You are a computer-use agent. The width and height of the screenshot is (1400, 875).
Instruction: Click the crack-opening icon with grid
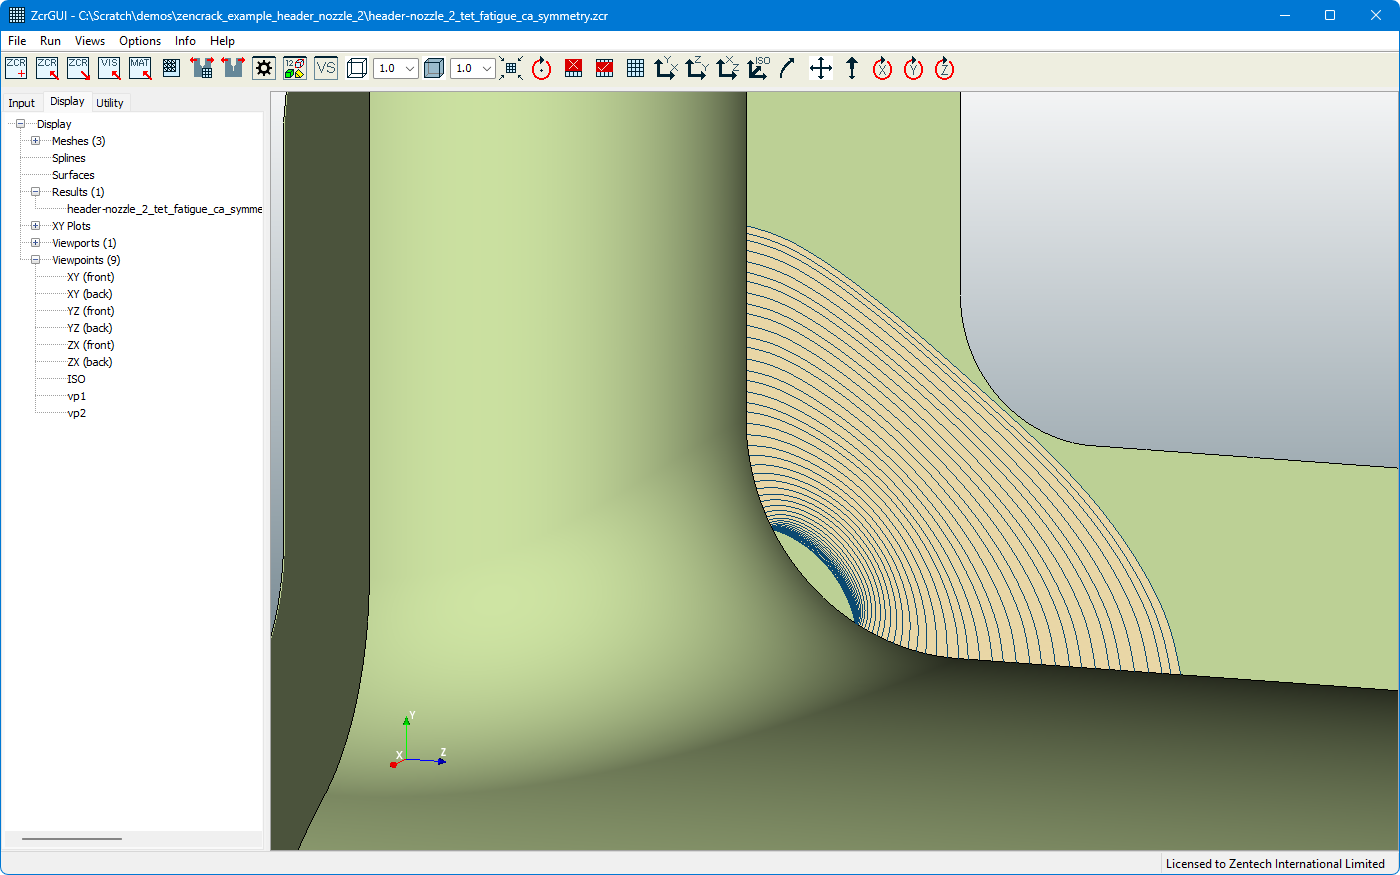[x=202, y=68]
